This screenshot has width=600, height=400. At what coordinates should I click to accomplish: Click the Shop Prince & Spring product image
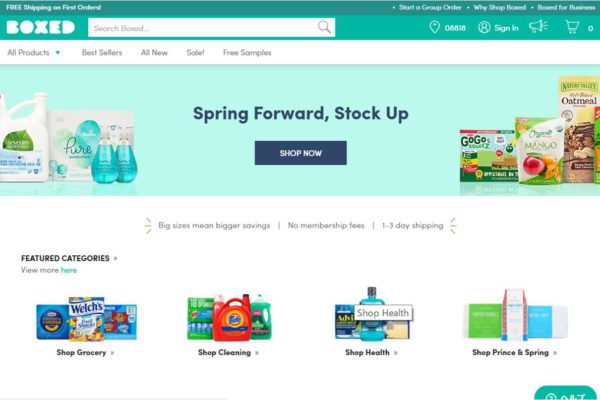click(x=515, y=315)
